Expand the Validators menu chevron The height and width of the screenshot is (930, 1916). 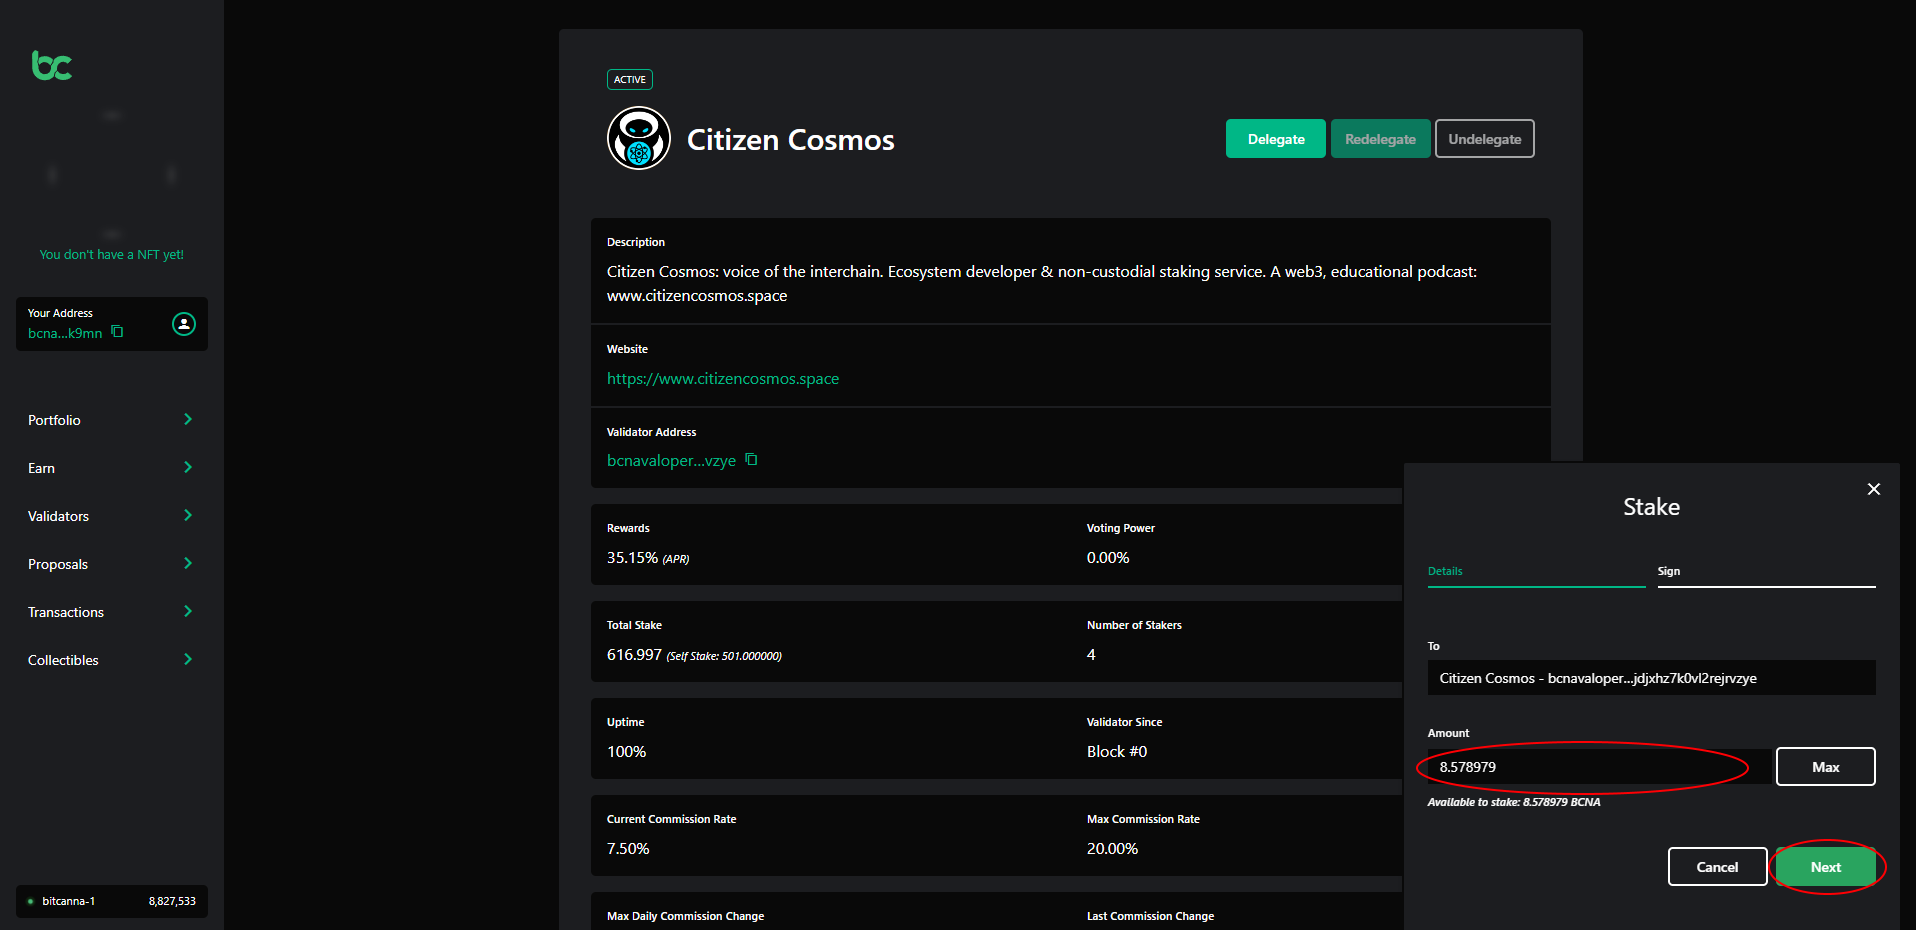pos(188,515)
